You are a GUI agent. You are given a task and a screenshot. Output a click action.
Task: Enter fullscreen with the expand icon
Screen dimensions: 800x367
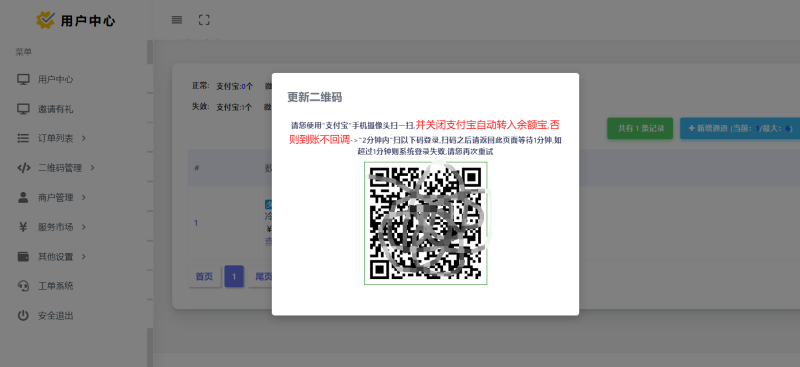pyautogui.click(x=204, y=20)
